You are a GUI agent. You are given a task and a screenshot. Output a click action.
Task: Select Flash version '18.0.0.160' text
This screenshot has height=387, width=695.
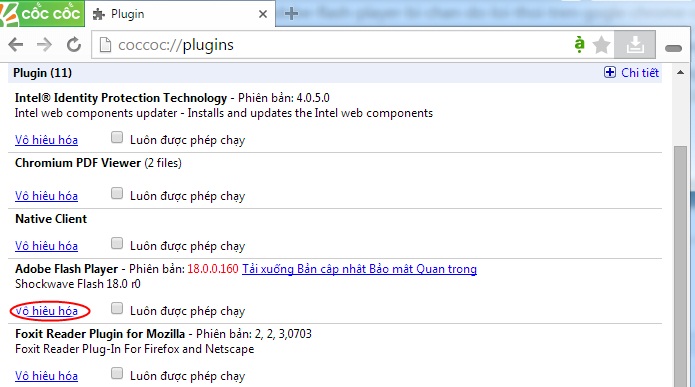[213, 269]
